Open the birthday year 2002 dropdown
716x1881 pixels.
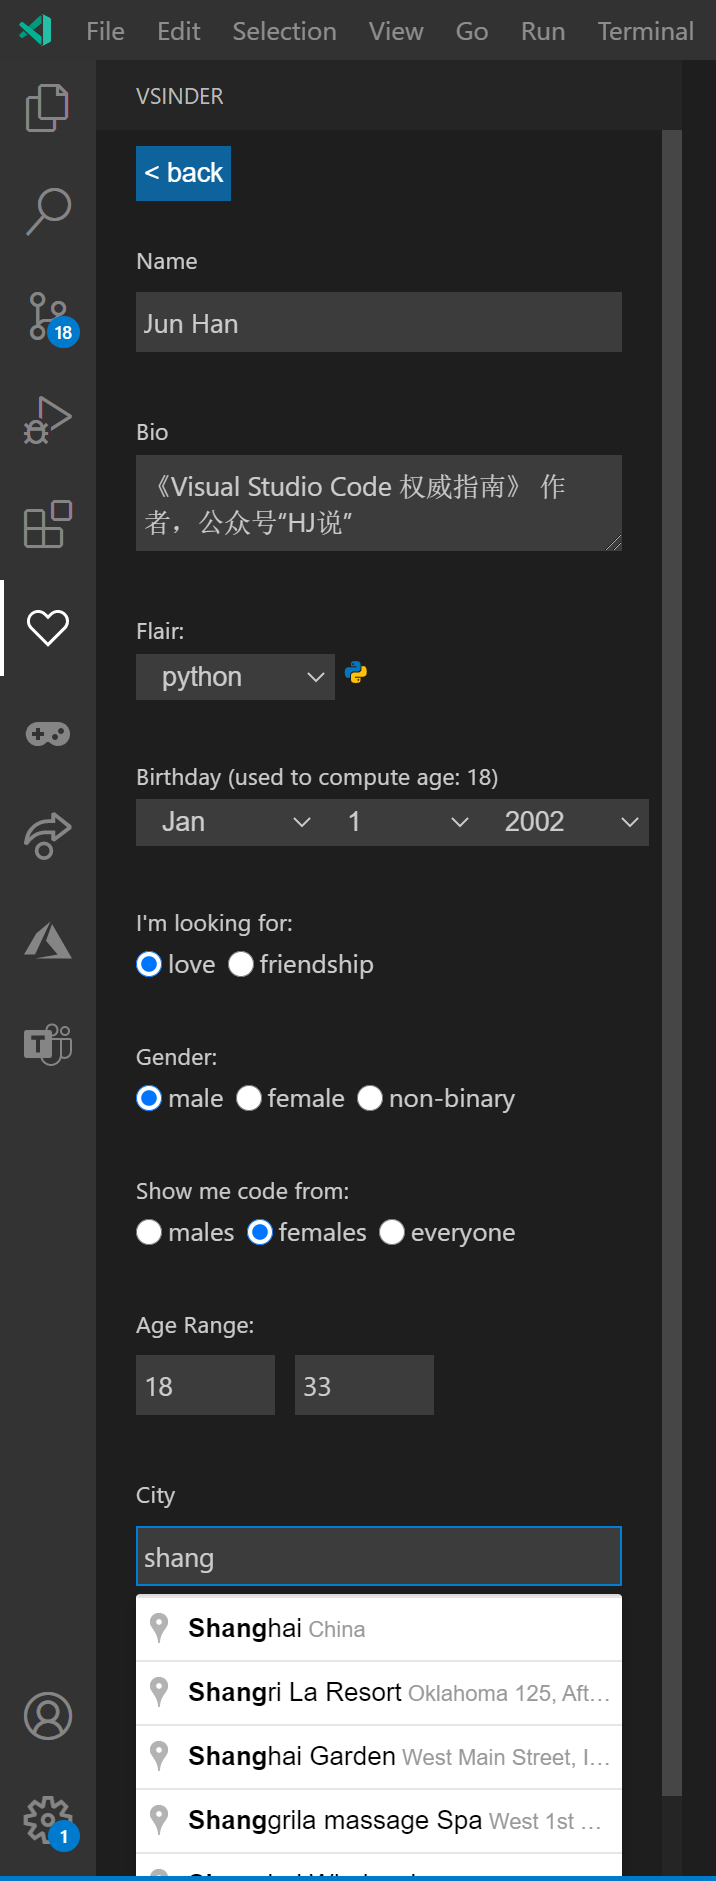[570, 822]
